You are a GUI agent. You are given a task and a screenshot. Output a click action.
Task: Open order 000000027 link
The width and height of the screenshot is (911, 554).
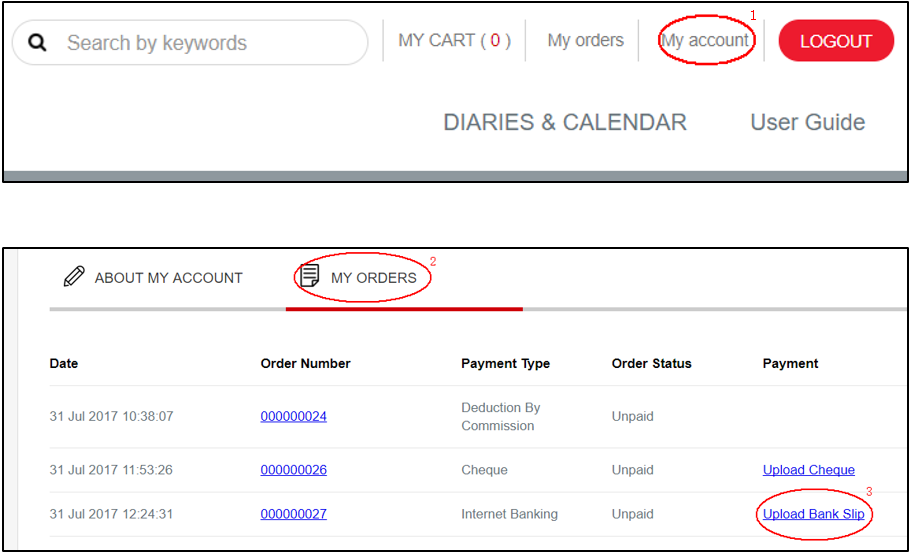[293, 514]
